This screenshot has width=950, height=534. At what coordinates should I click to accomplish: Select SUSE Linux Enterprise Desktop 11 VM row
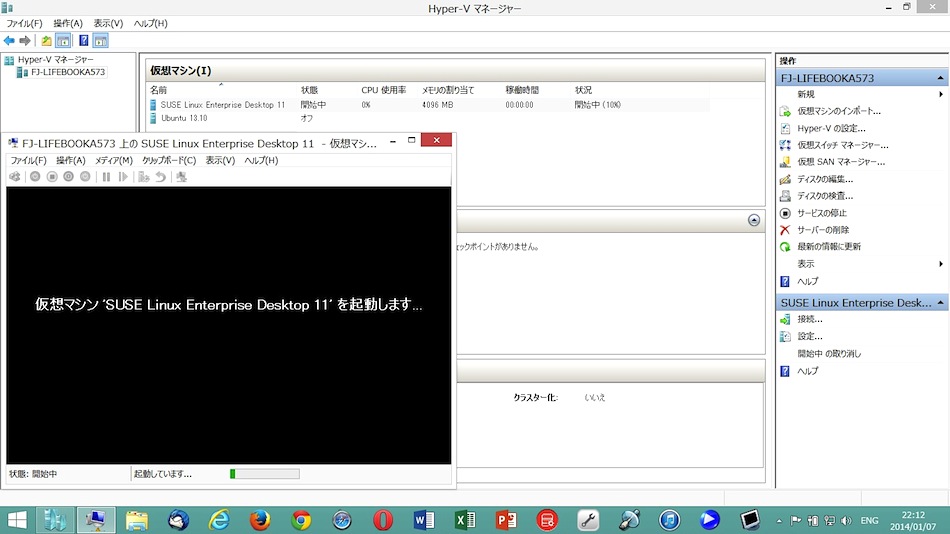(429, 105)
